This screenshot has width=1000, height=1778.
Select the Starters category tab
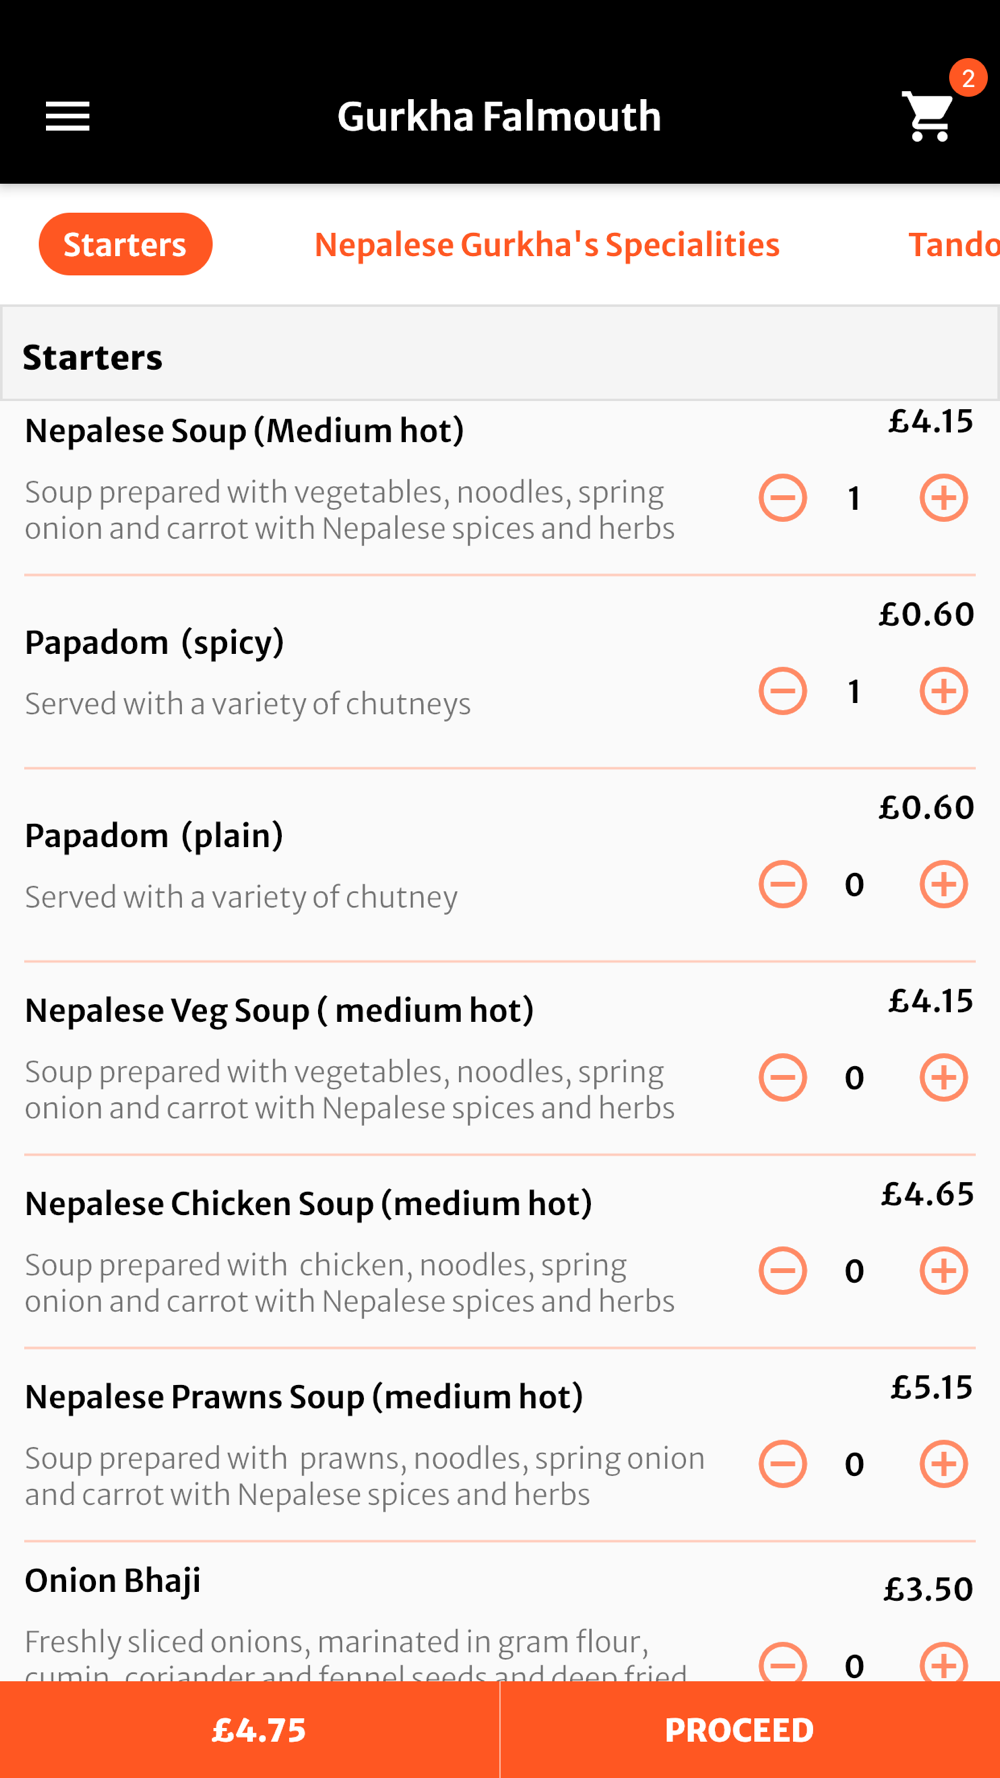point(125,244)
